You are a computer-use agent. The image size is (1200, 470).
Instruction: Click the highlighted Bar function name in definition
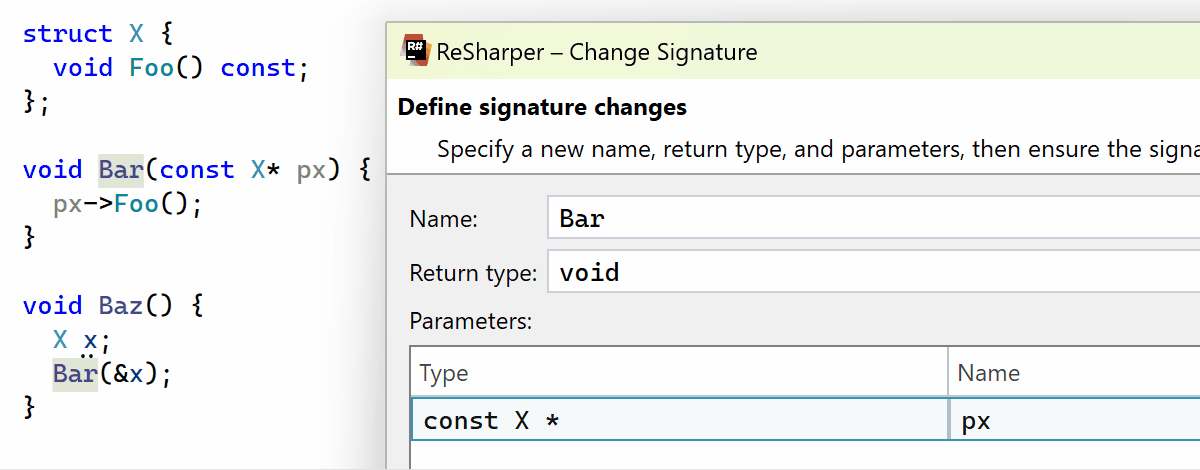click(x=121, y=170)
